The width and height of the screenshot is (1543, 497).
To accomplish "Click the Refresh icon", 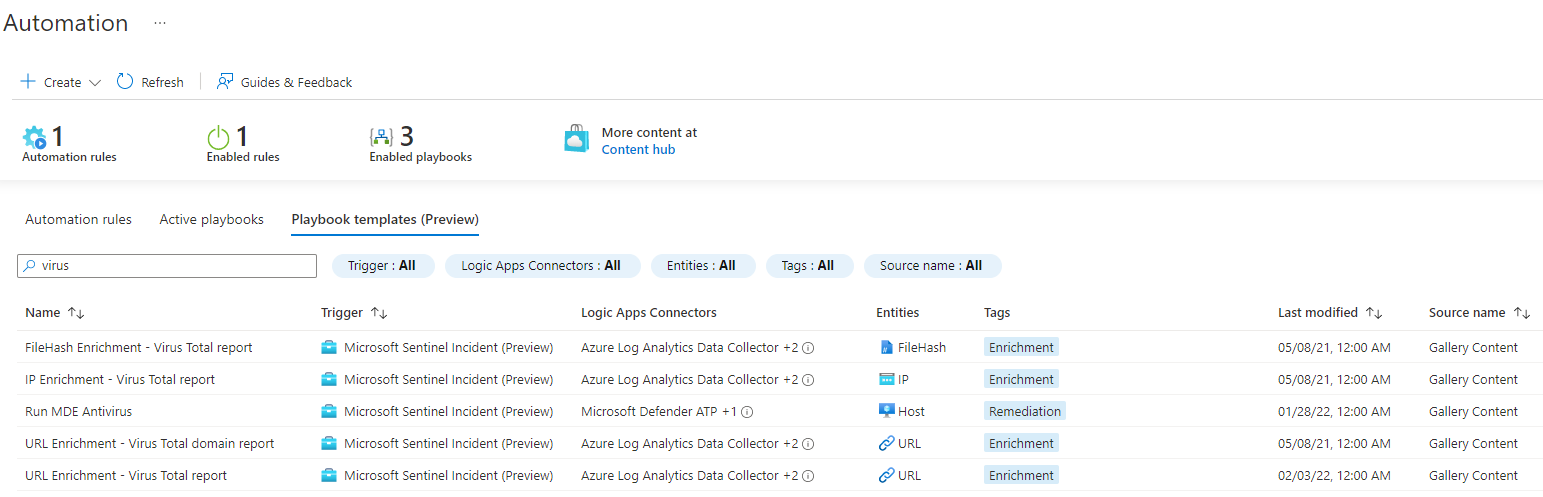I will click(125, 82).
